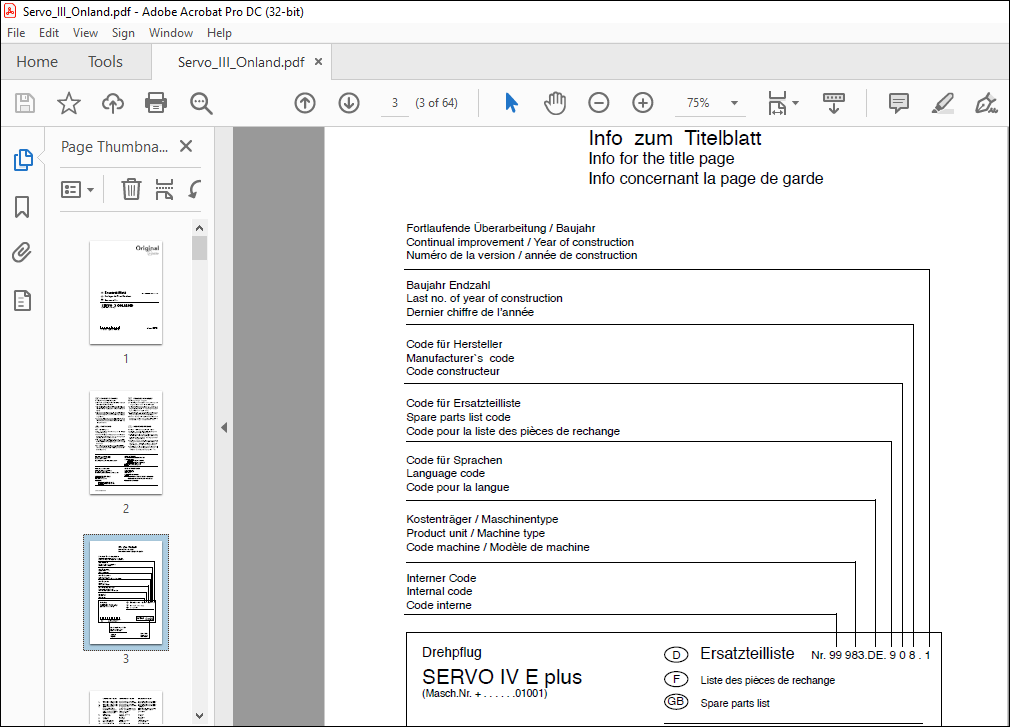Enable scrolling read mode icon
Viewport: 1010px width, 727px height.
click(x=834, y=103)
